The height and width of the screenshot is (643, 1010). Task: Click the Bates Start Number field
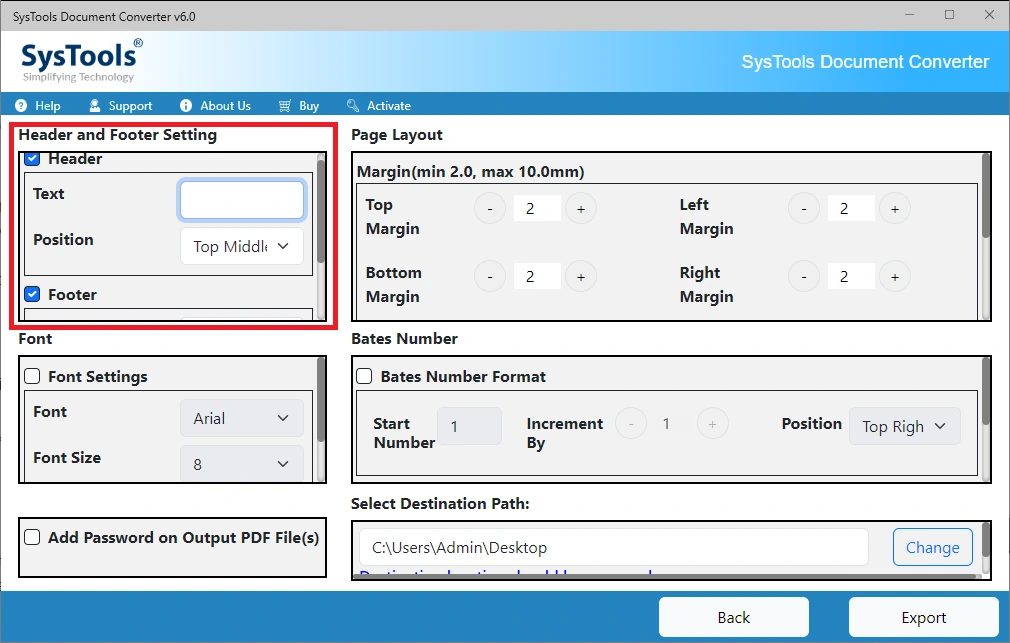pyautogui.click(x=470, y=426)
